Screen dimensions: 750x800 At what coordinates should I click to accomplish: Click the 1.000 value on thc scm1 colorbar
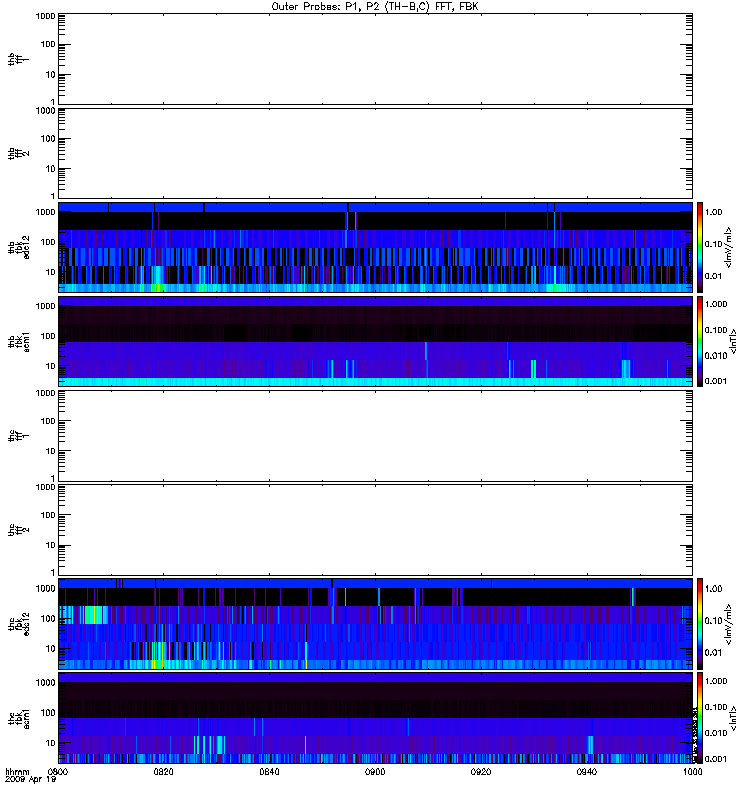coord(716,681)
